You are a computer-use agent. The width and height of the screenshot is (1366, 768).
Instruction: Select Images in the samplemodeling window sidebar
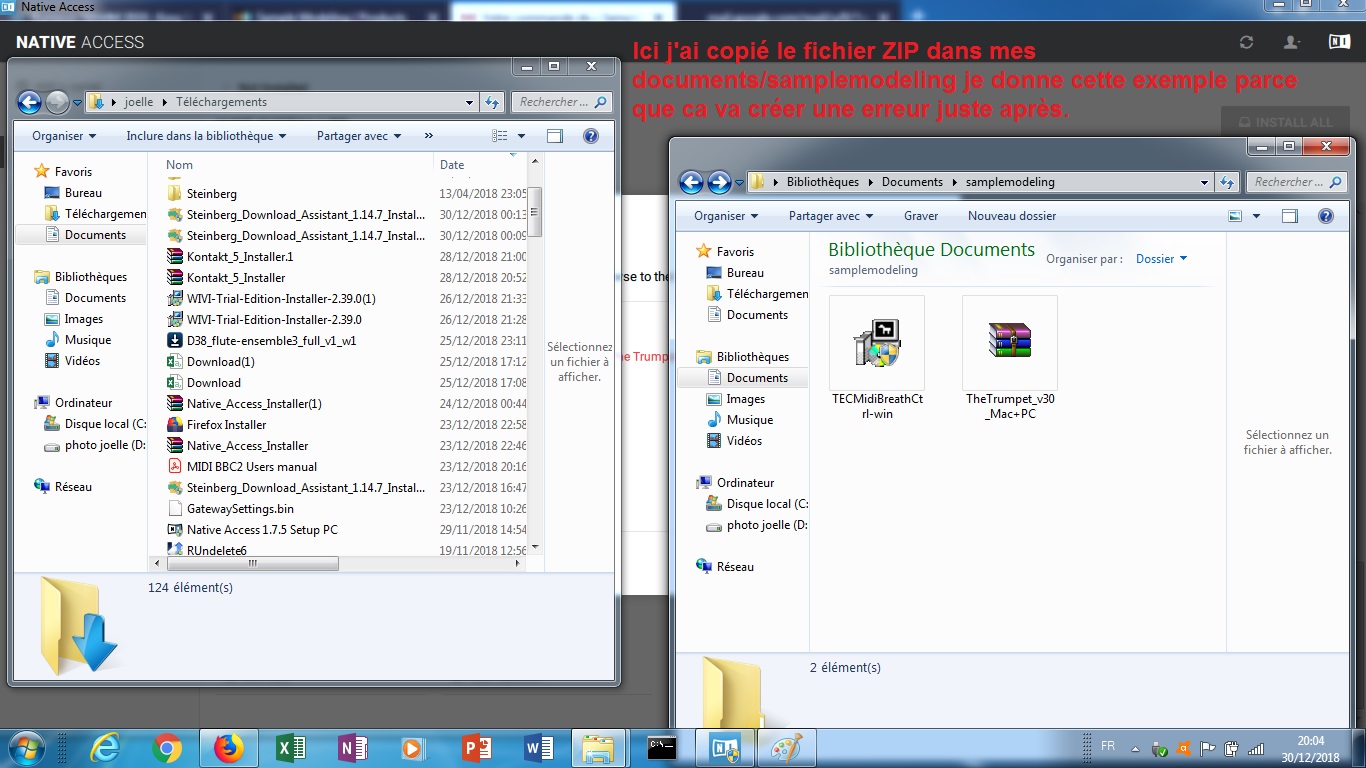(746, 399)
